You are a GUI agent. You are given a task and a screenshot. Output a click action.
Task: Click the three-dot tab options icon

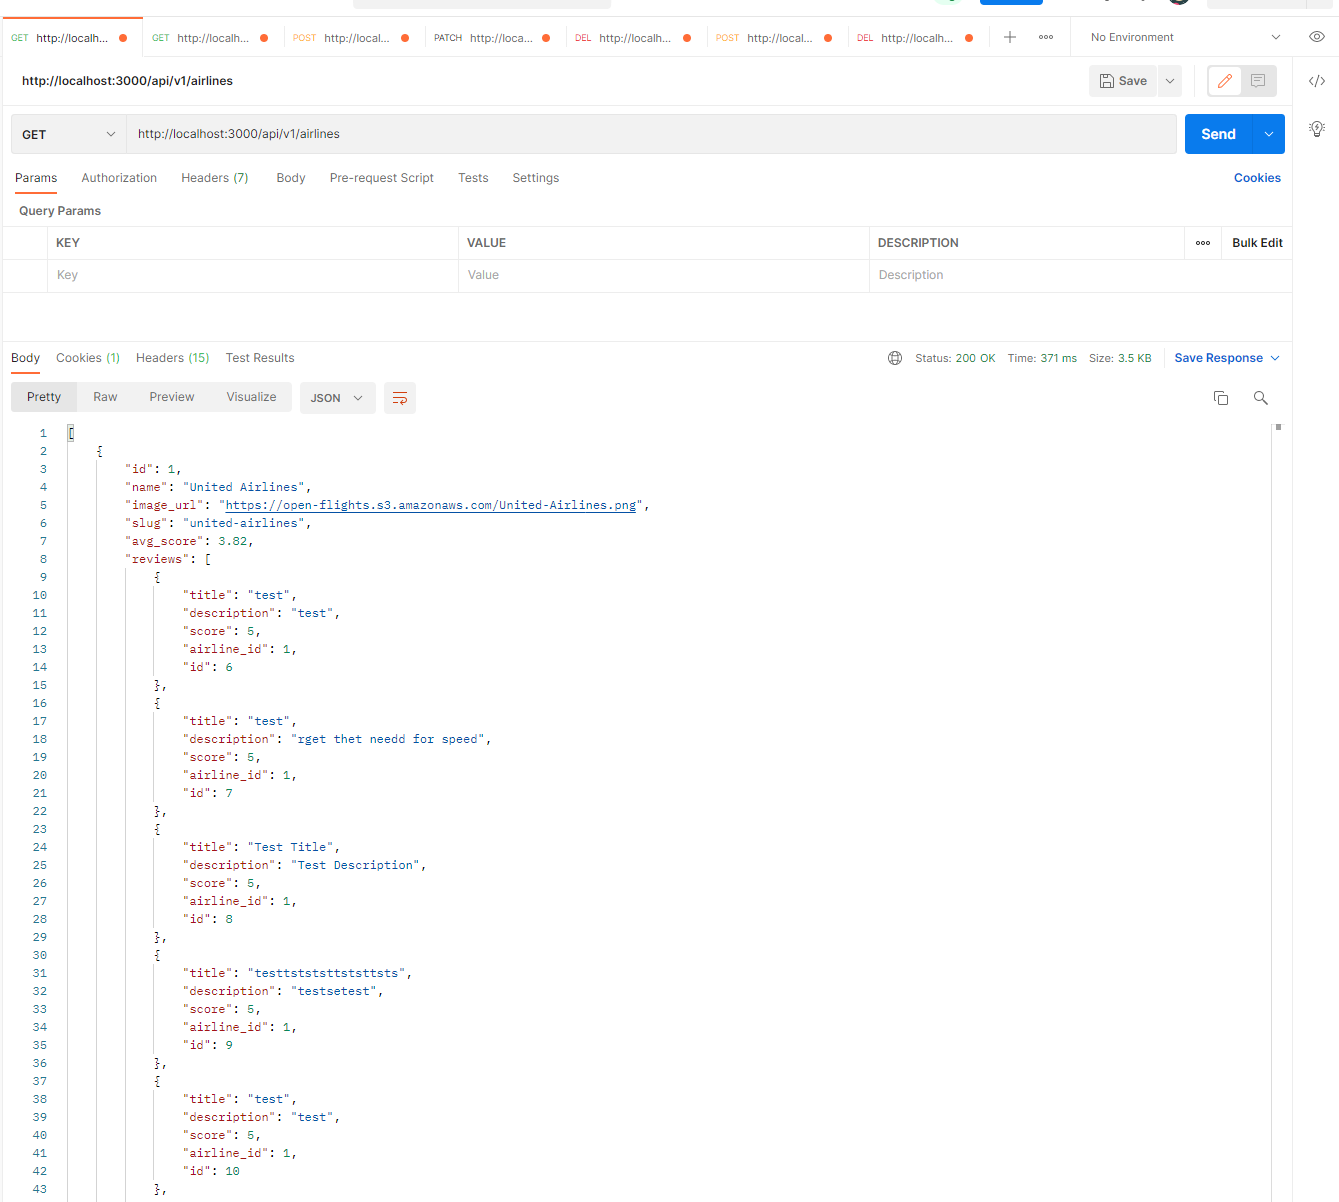[1045, 37]
